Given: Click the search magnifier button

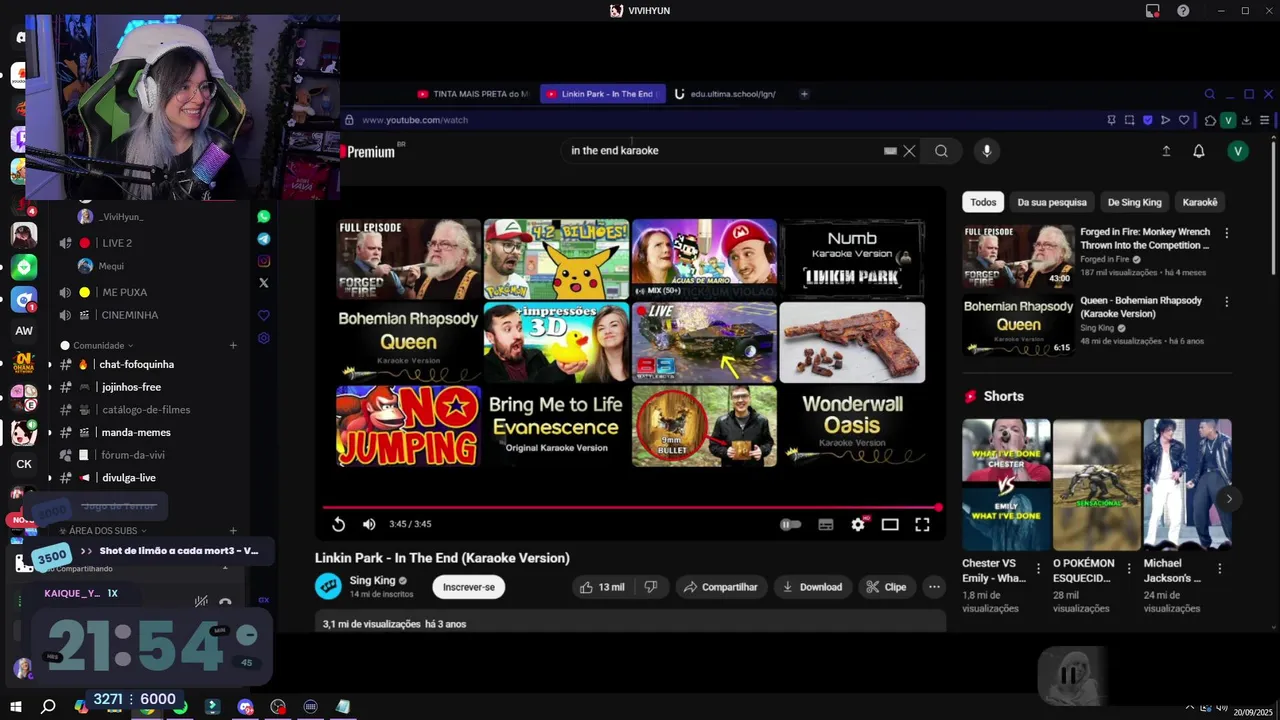Looking at the screenshot, I should [x=941, y=151].
